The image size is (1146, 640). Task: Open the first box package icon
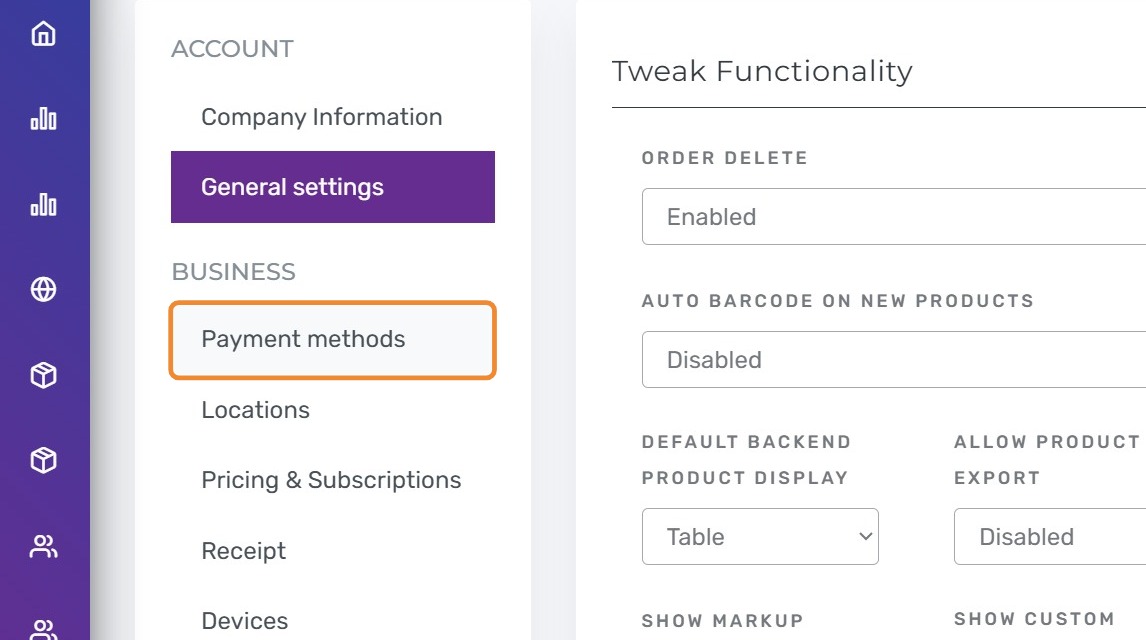(43, 375)
